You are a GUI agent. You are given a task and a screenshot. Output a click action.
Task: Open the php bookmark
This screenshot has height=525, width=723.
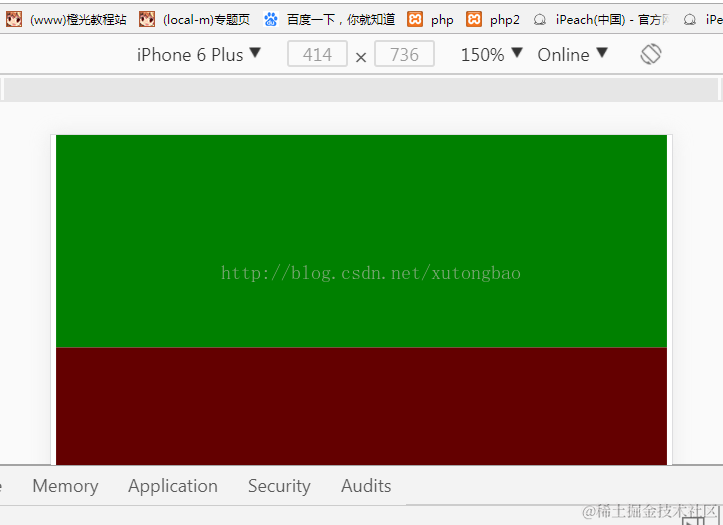coord(431,19)
